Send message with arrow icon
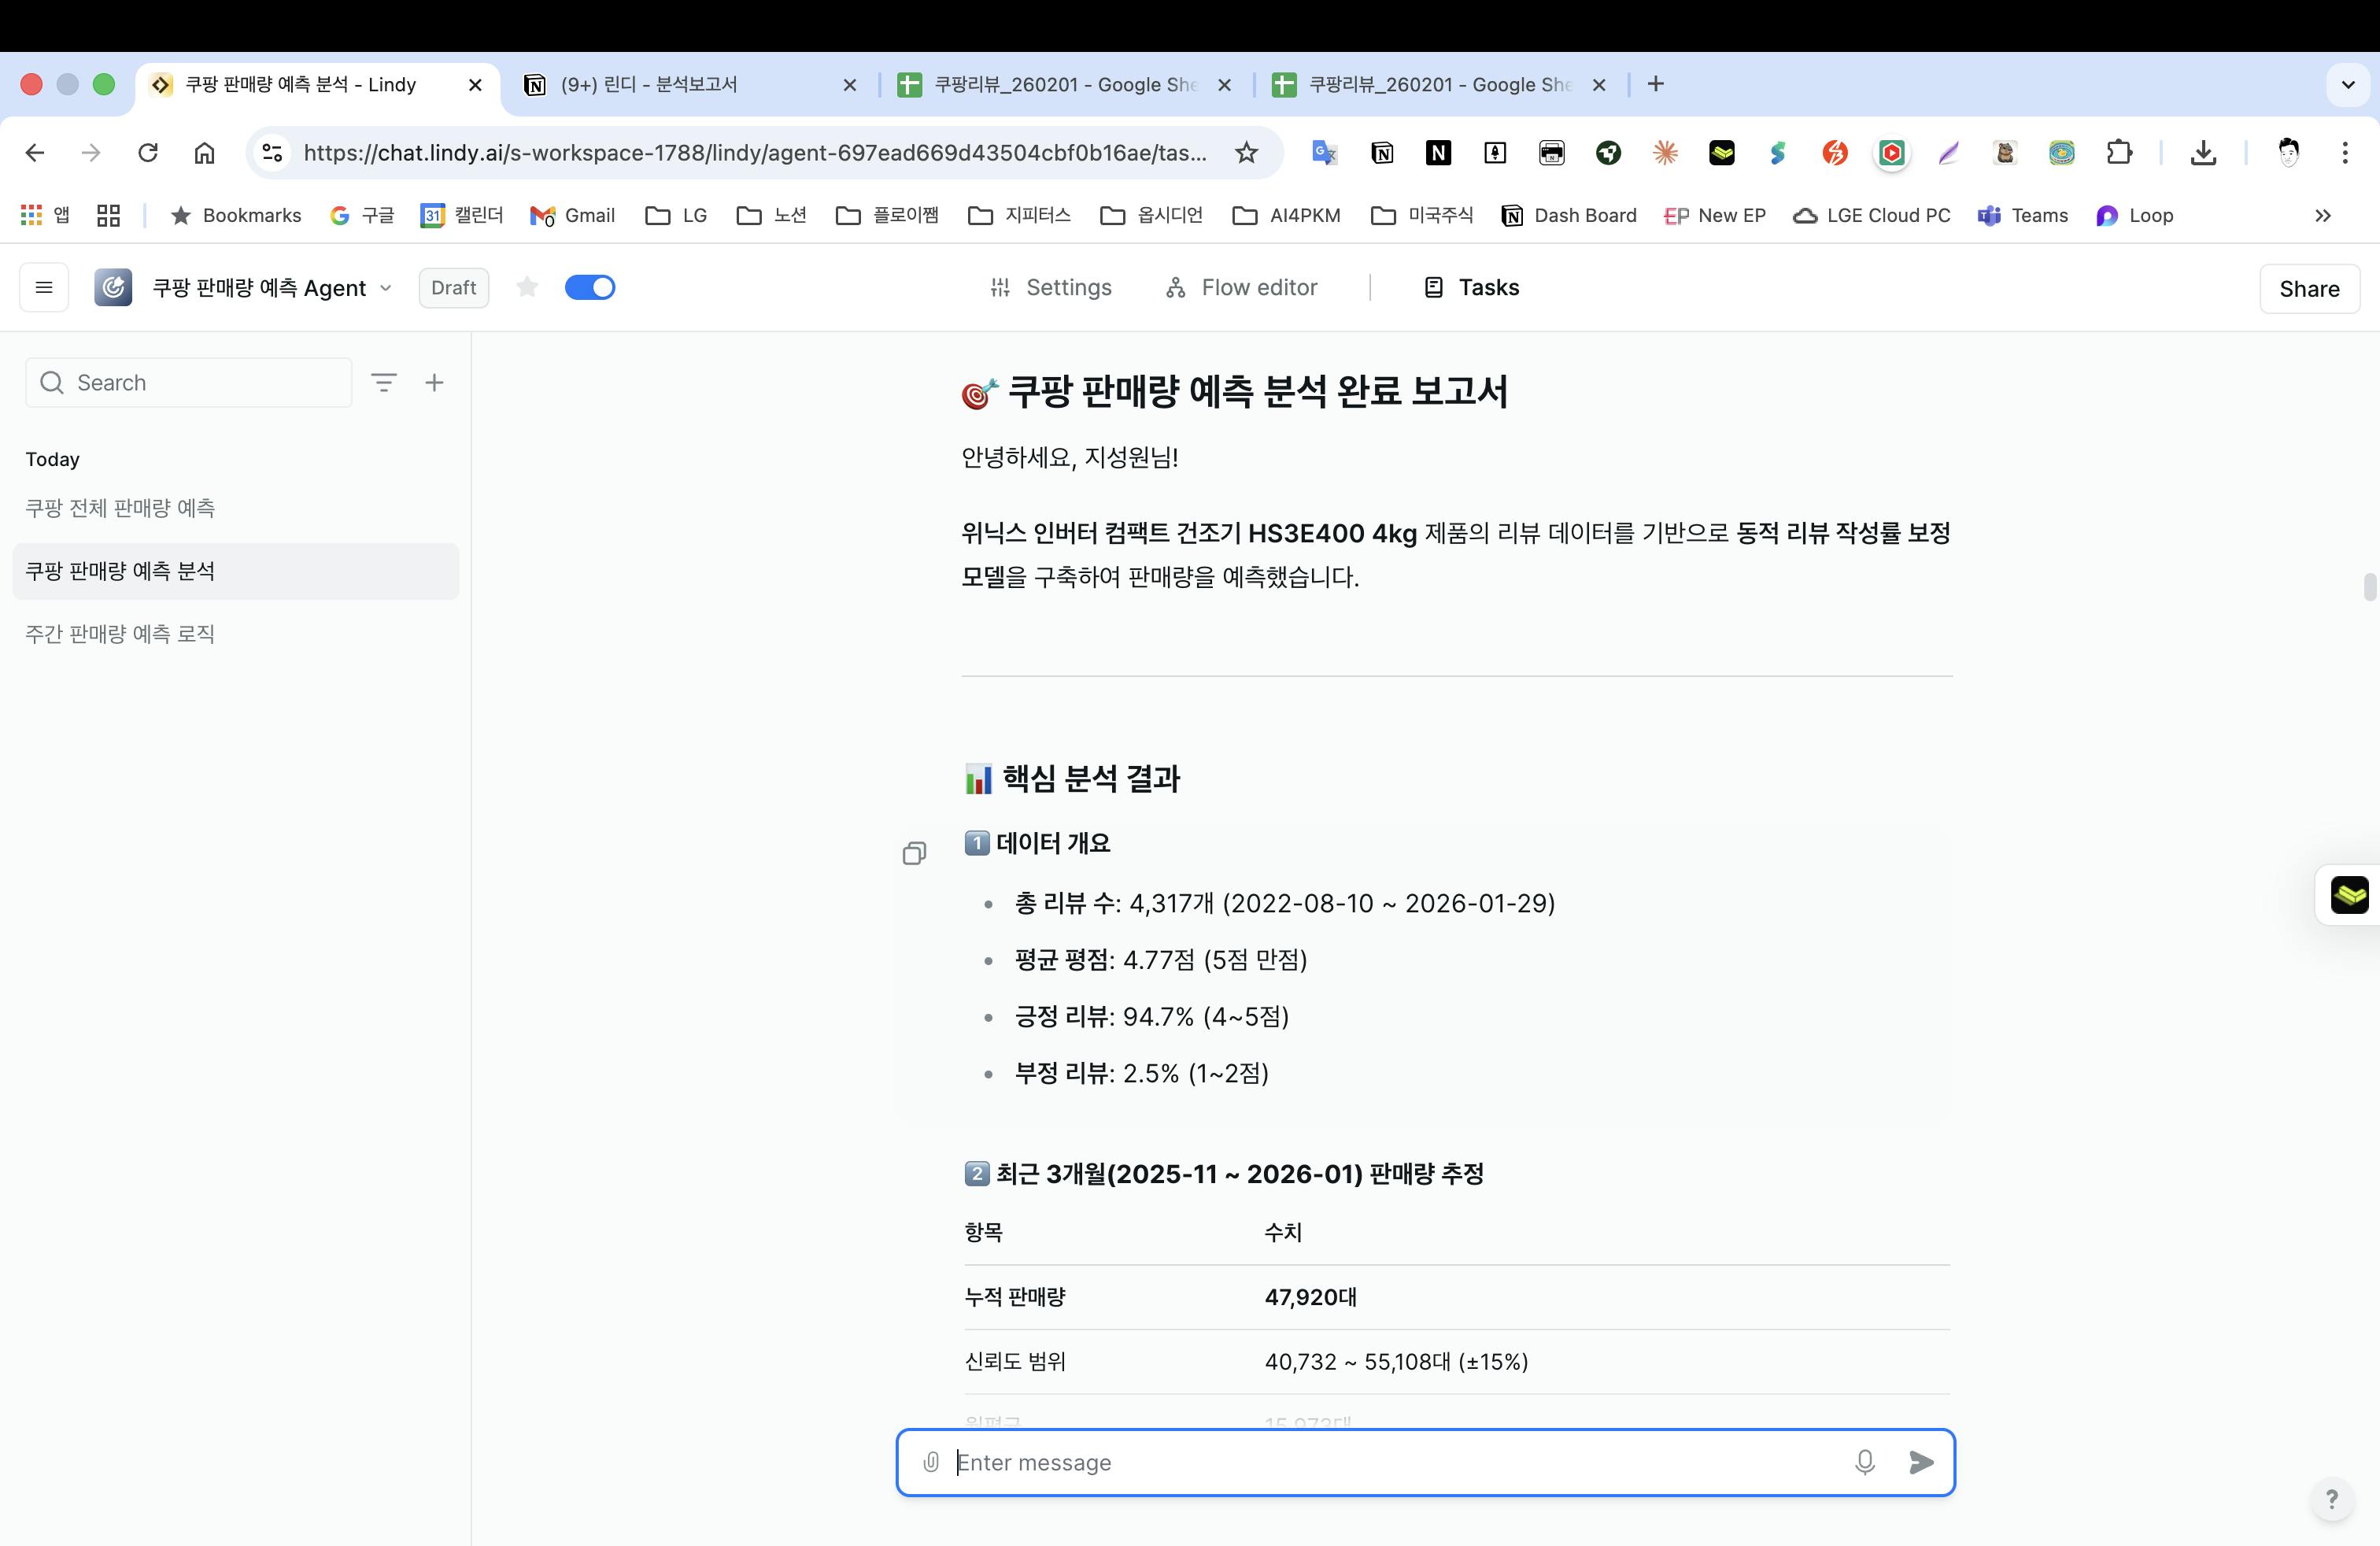2380x1546 pixels. tap(1921, 1462)
